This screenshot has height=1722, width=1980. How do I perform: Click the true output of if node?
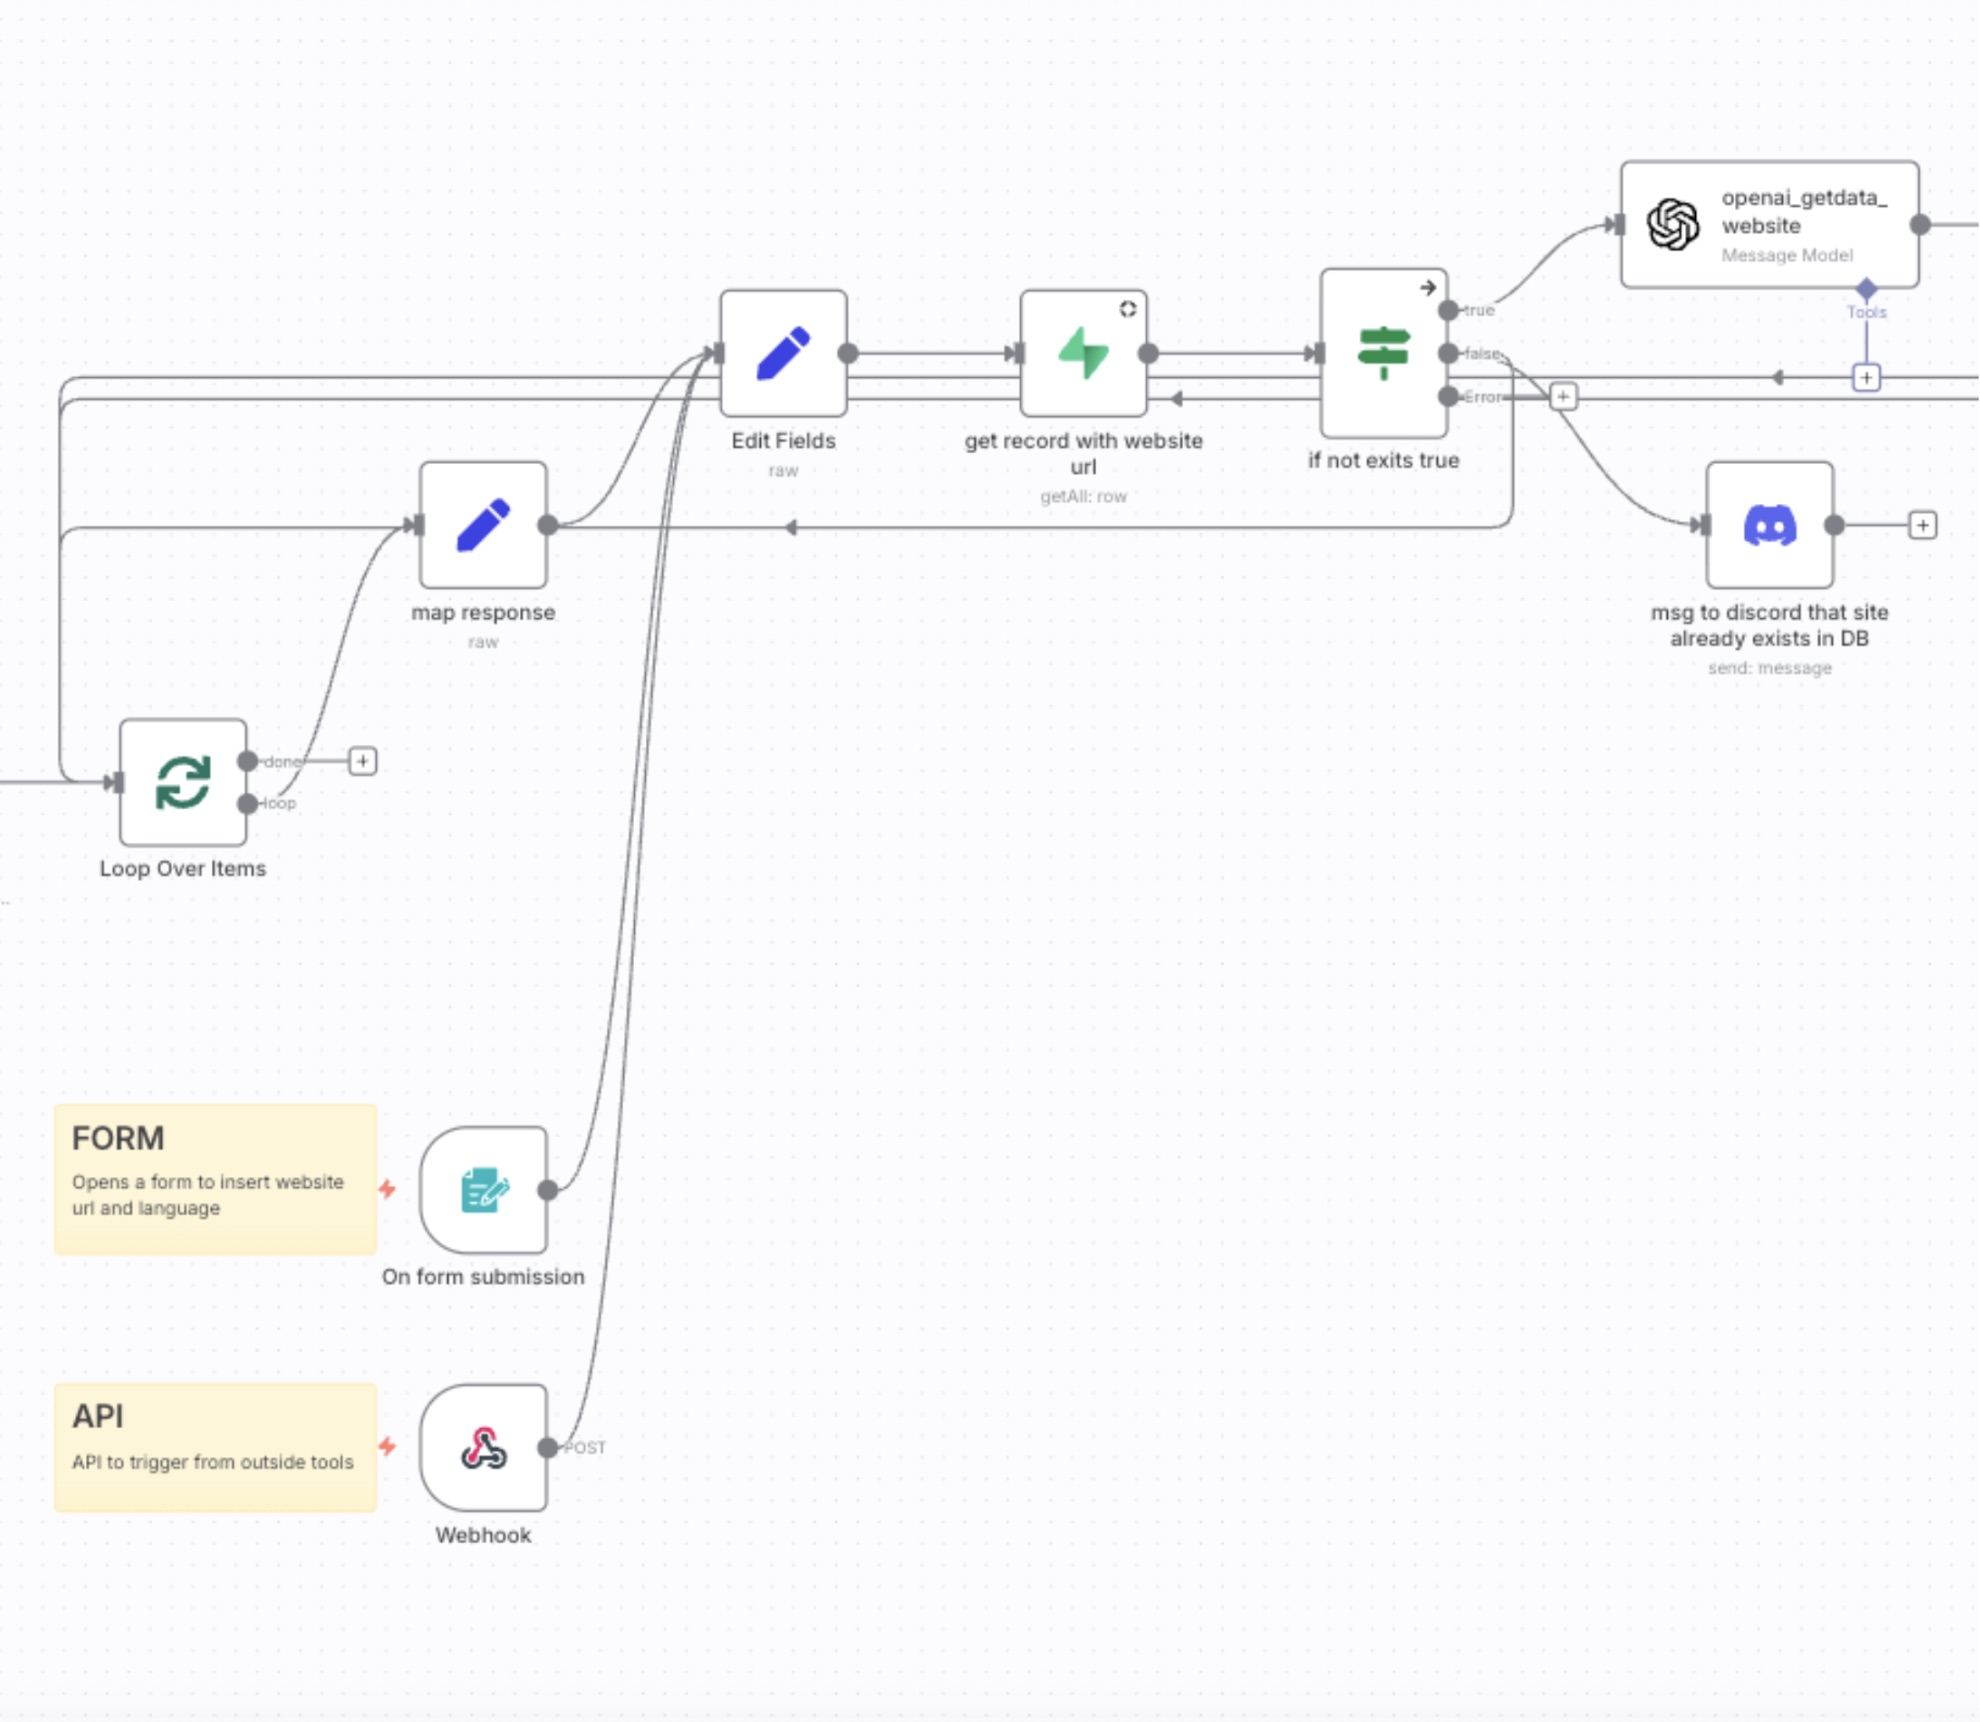(x=1448, y=310)
